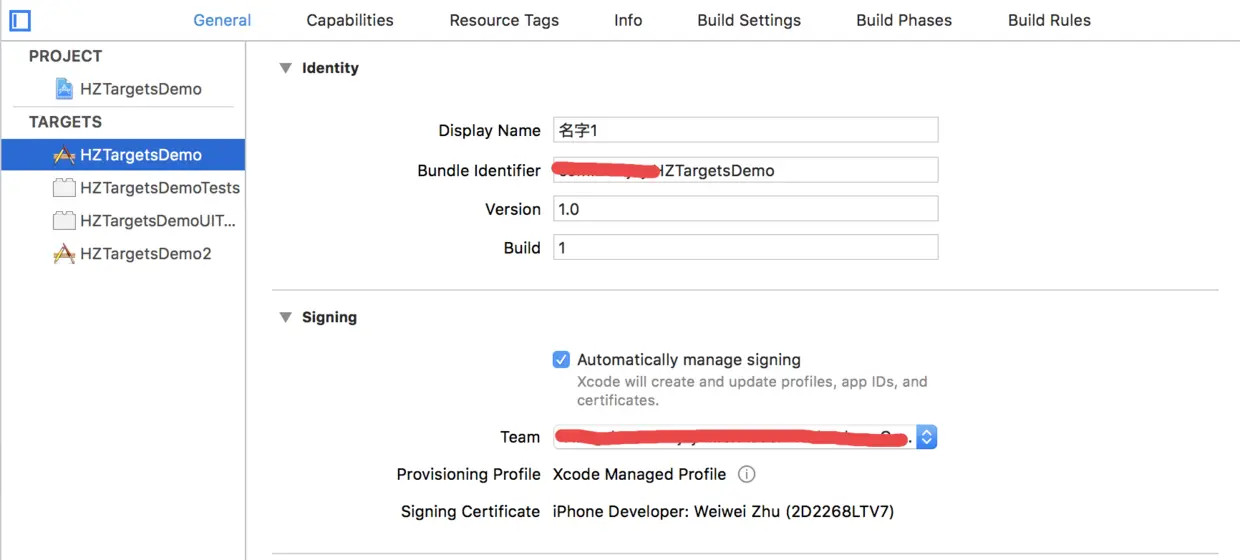1240x560 pixels.
Task: Select the Resource Tags tab
Action: coord(504,20)
